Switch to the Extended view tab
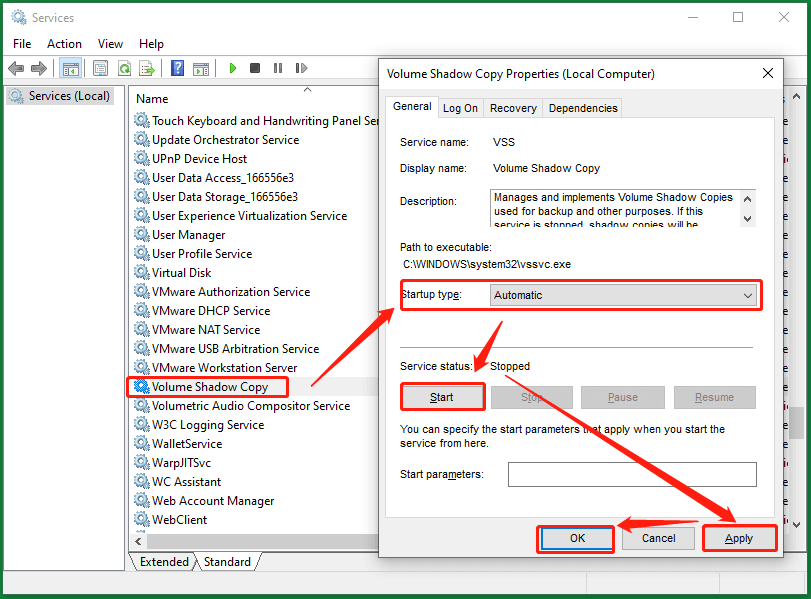 click(164, 562)
